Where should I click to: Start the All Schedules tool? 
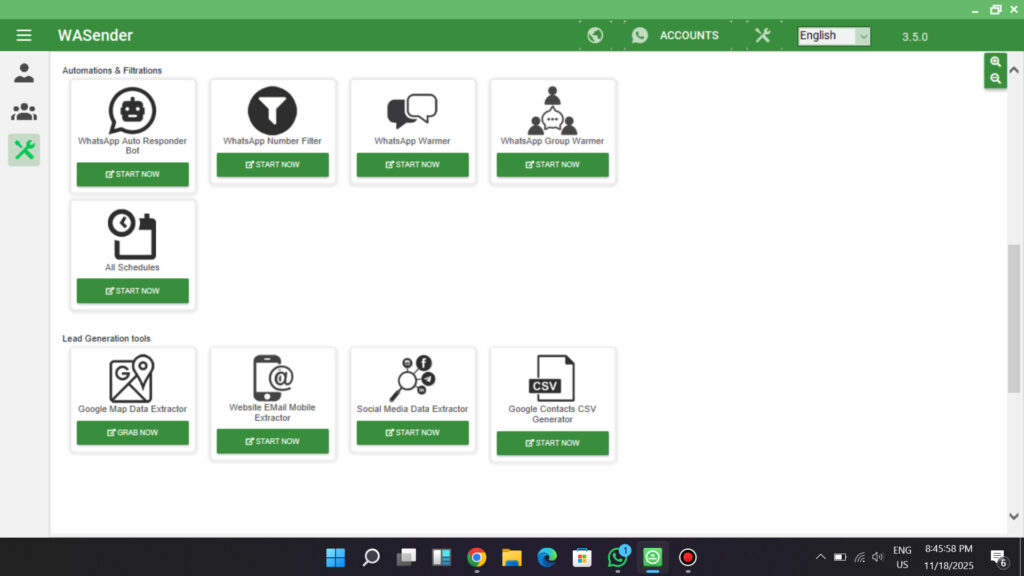point(132,291)
